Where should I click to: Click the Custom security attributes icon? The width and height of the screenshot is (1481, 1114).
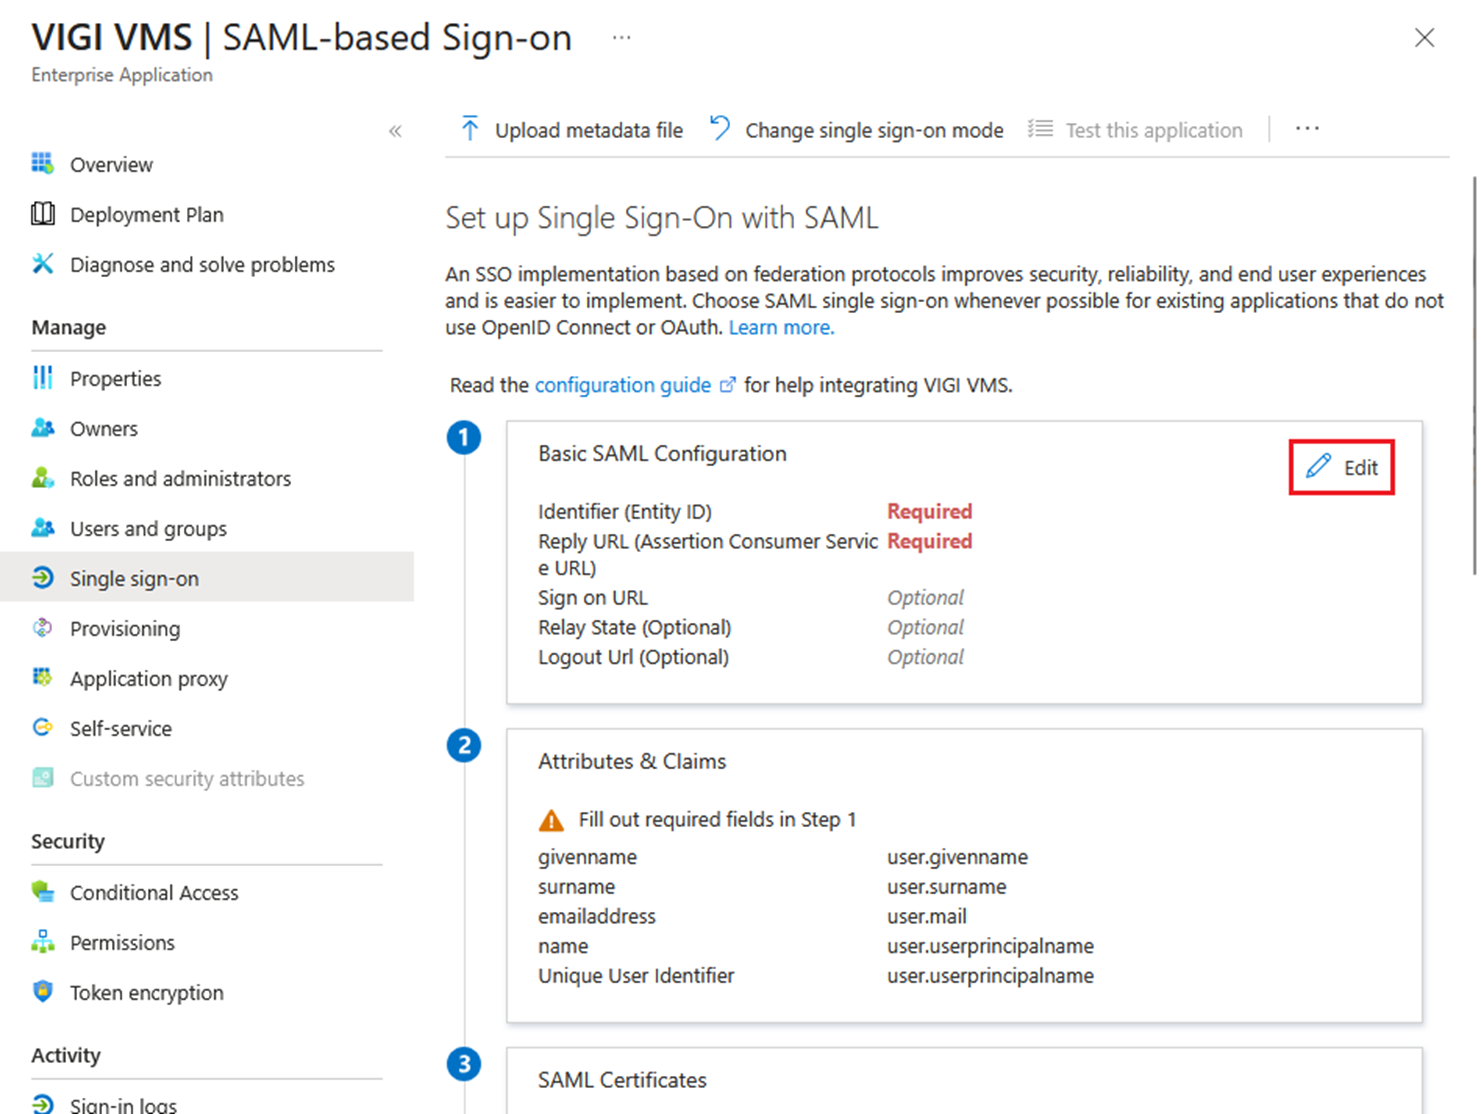(x=42, y=777)
